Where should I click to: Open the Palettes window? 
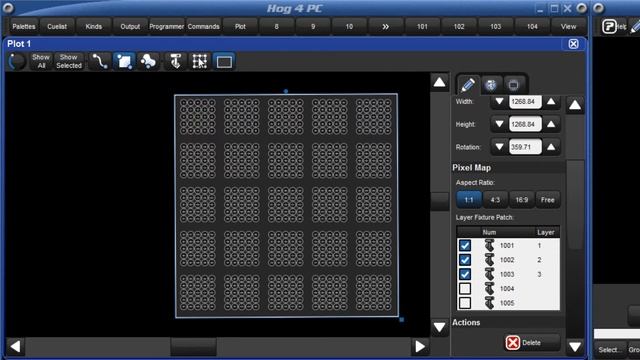[x=24, y=27]
